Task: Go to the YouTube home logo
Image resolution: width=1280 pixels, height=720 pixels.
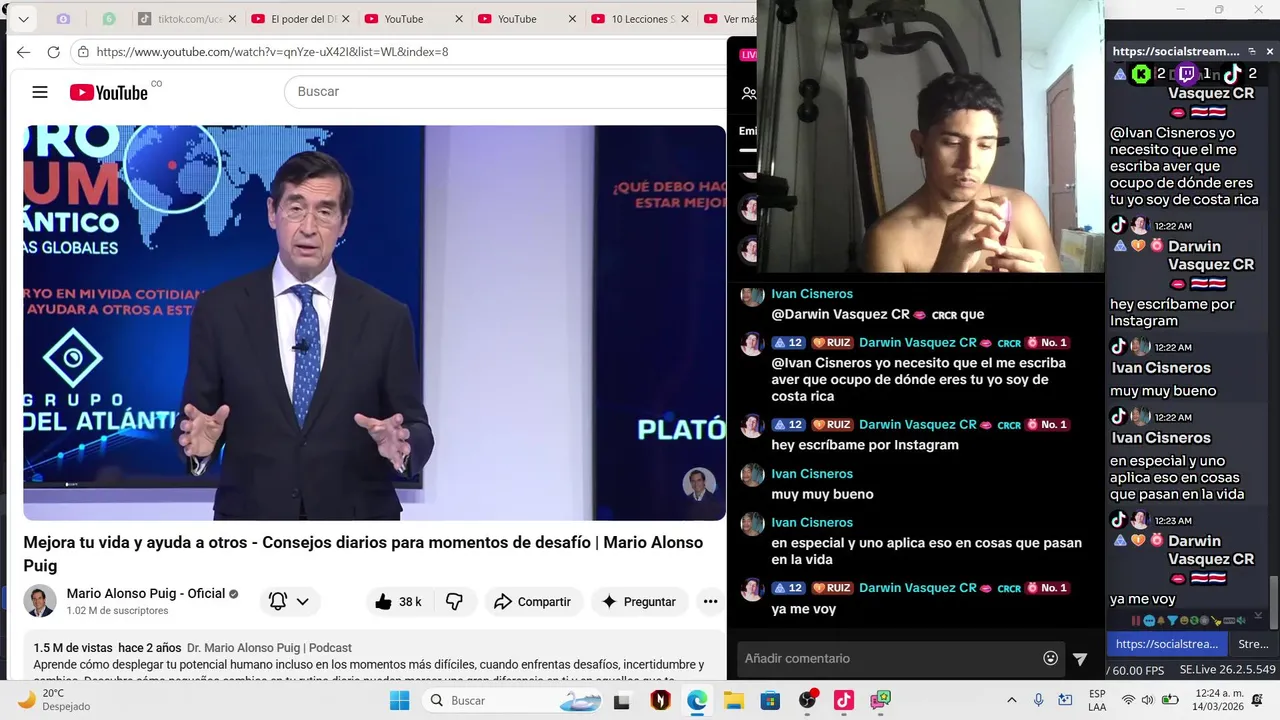Action: [x=109, y=92]
